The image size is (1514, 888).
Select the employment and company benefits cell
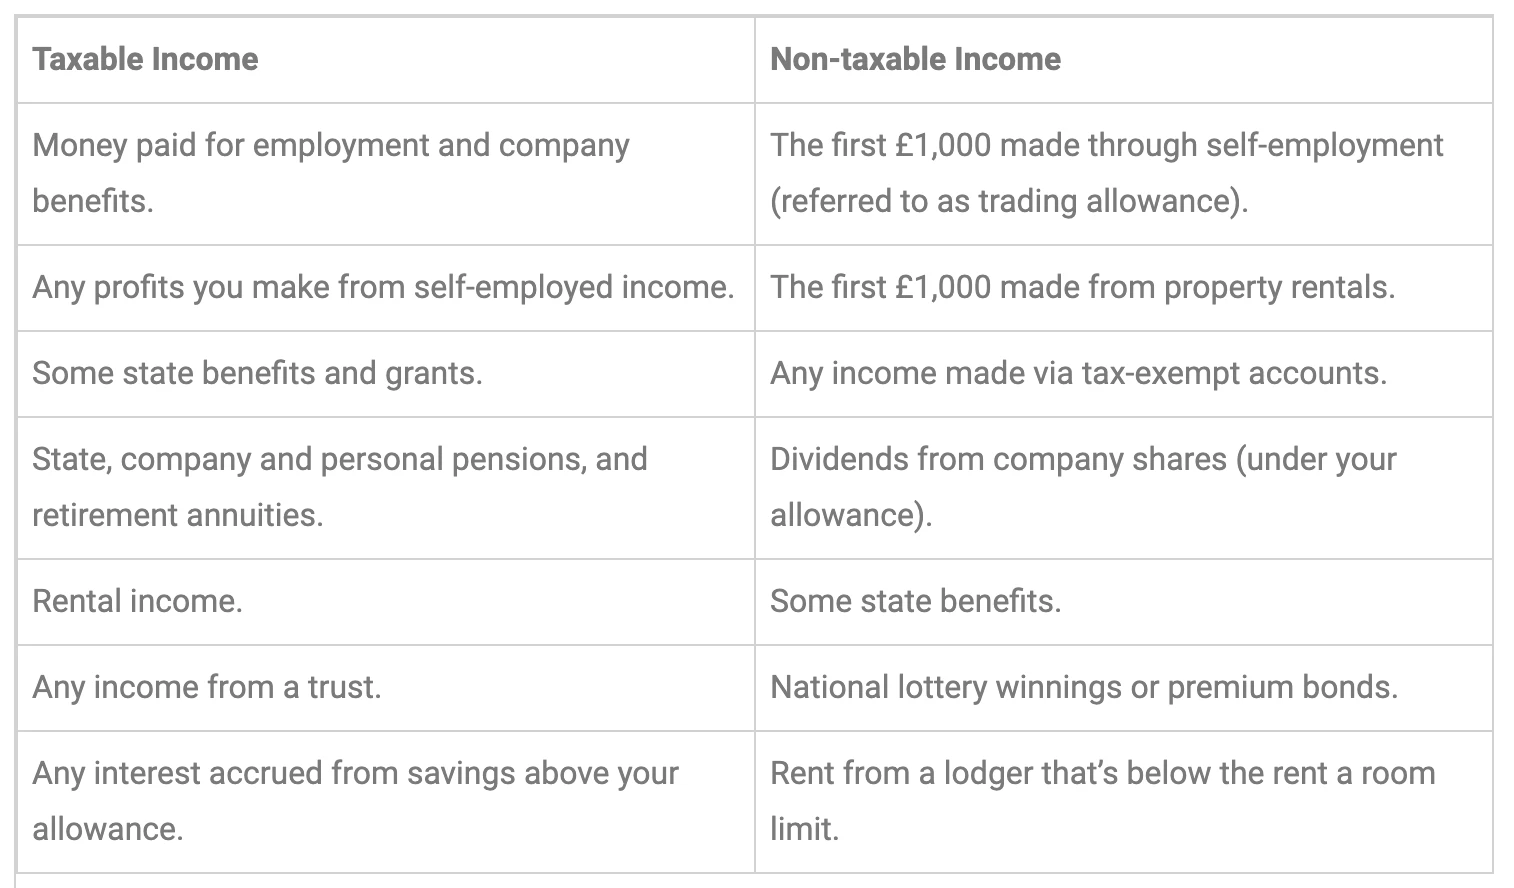point(385,173)
